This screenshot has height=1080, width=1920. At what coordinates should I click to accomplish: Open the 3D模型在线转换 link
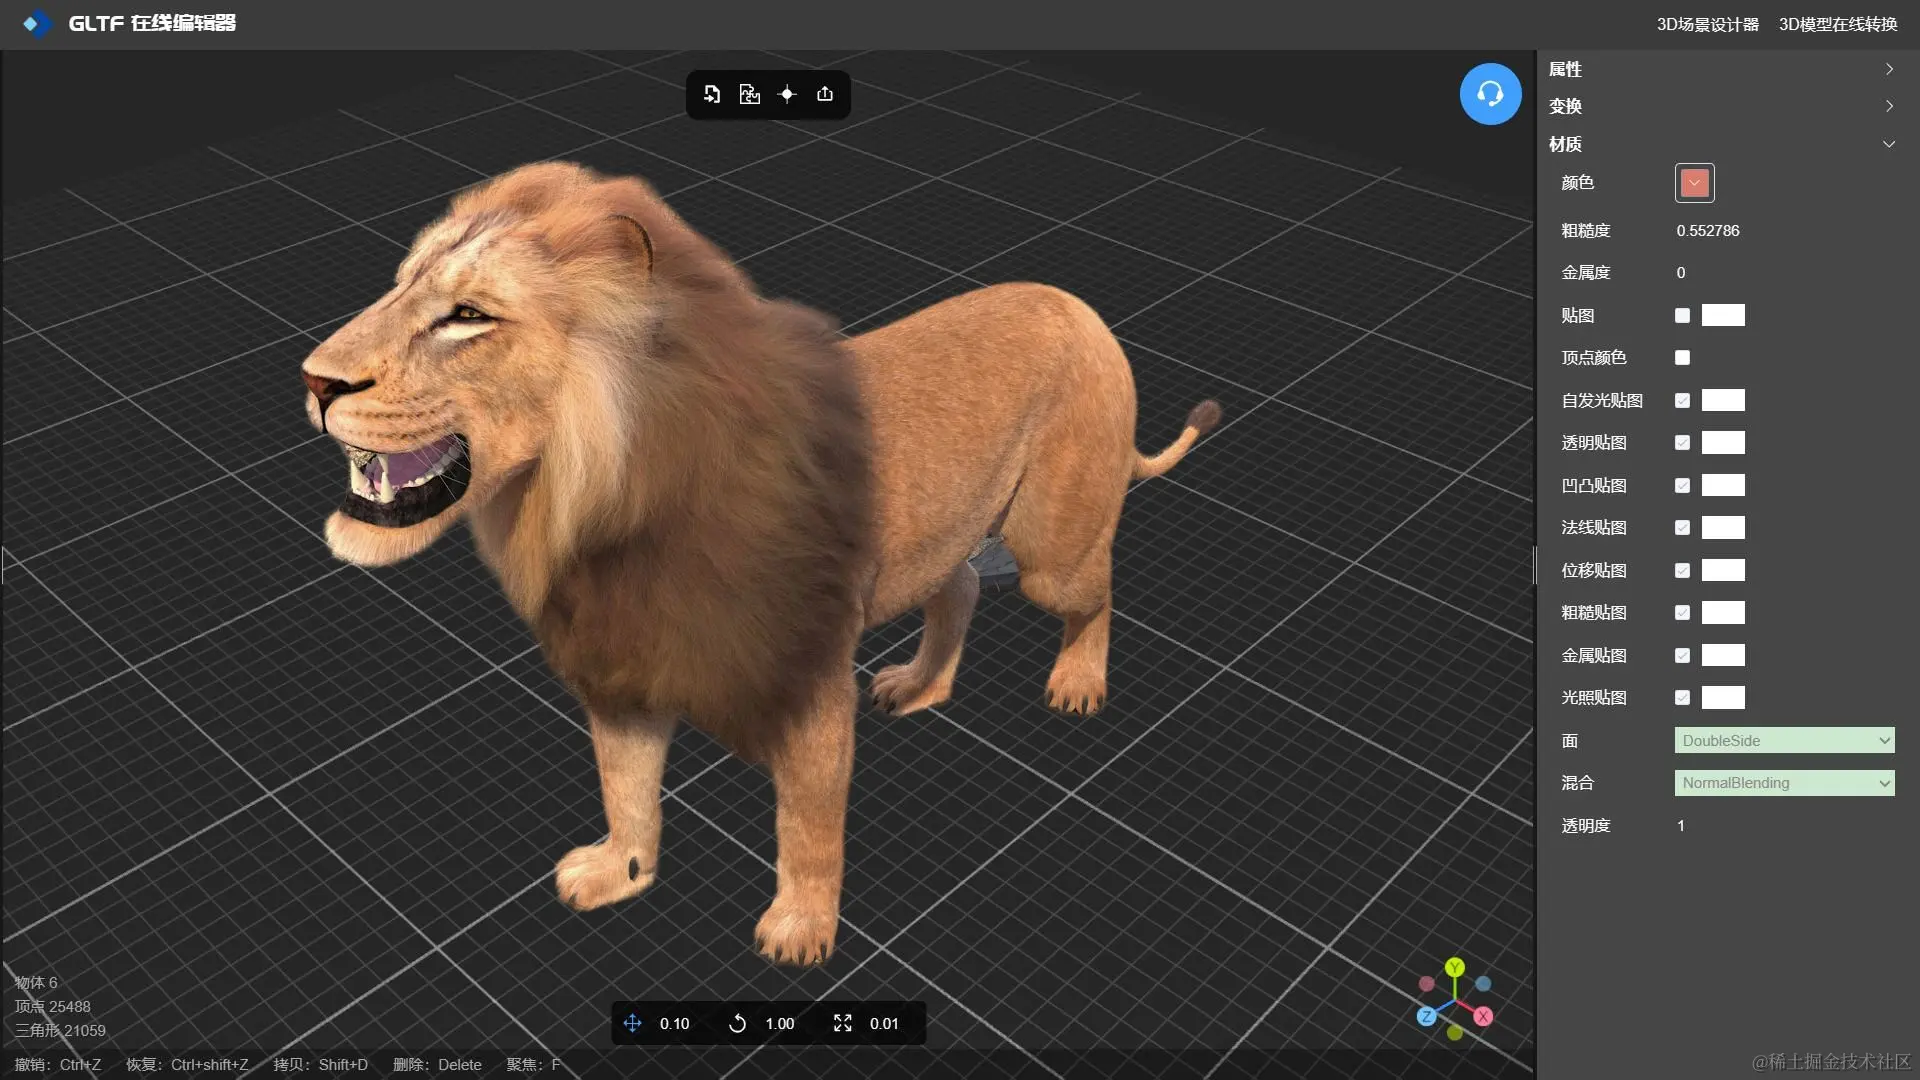(1837, 24)
